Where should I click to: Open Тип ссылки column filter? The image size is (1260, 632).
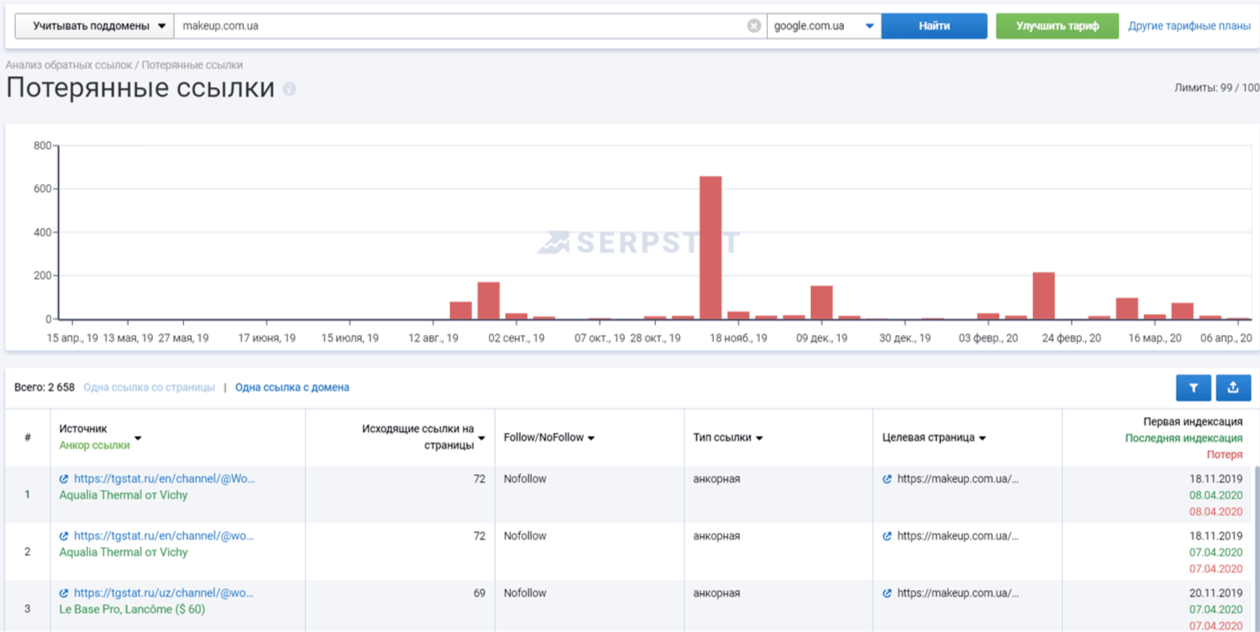[x=759, y=438]
